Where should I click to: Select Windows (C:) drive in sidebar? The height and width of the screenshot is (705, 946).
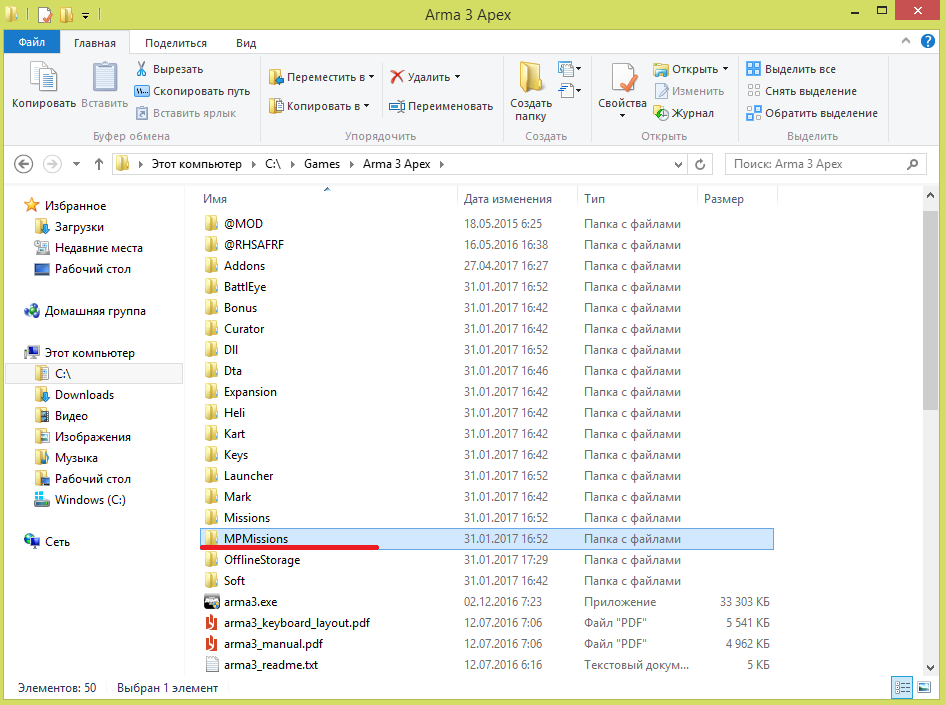point(90,500)
